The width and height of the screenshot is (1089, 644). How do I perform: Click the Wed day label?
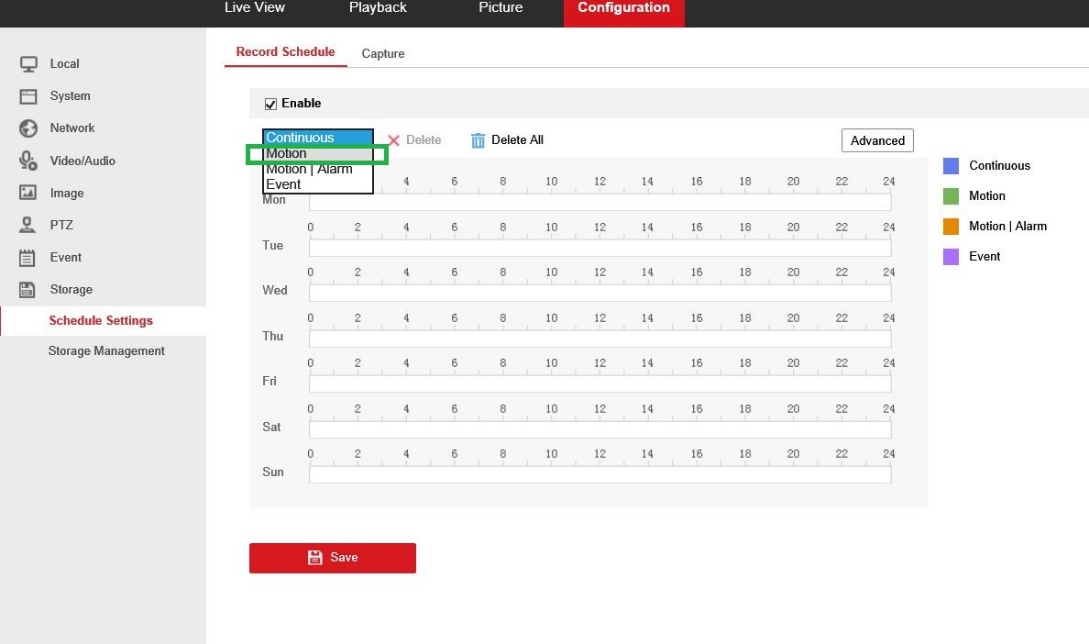(x=274, y=290)
